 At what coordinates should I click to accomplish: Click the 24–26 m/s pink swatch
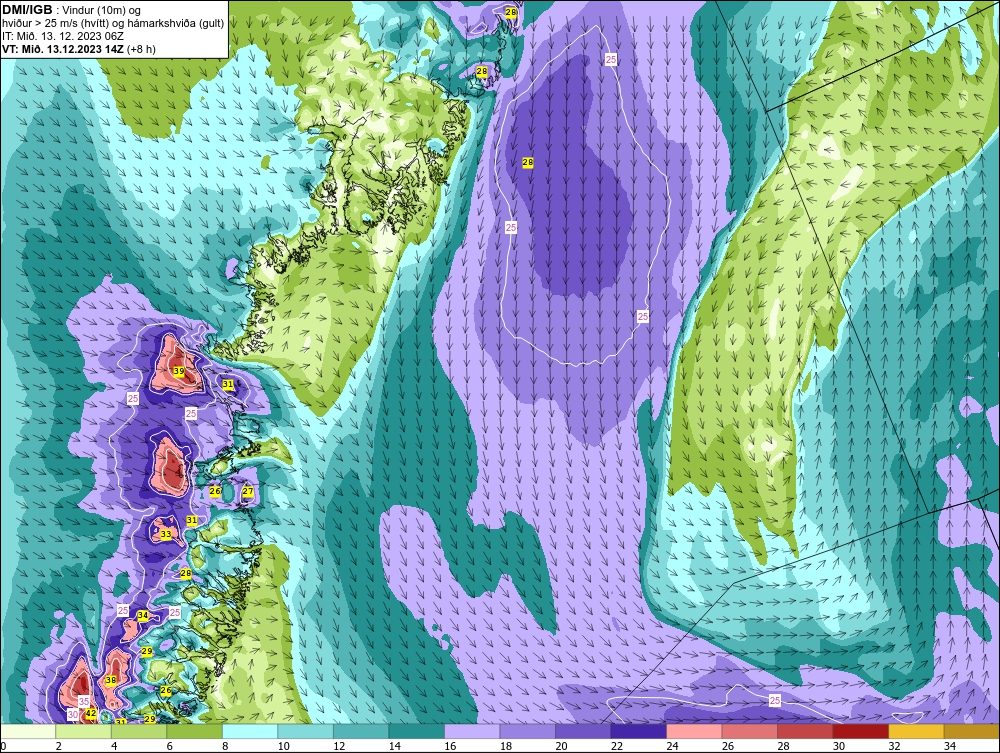pyautogui.click(x=694, y=731)
